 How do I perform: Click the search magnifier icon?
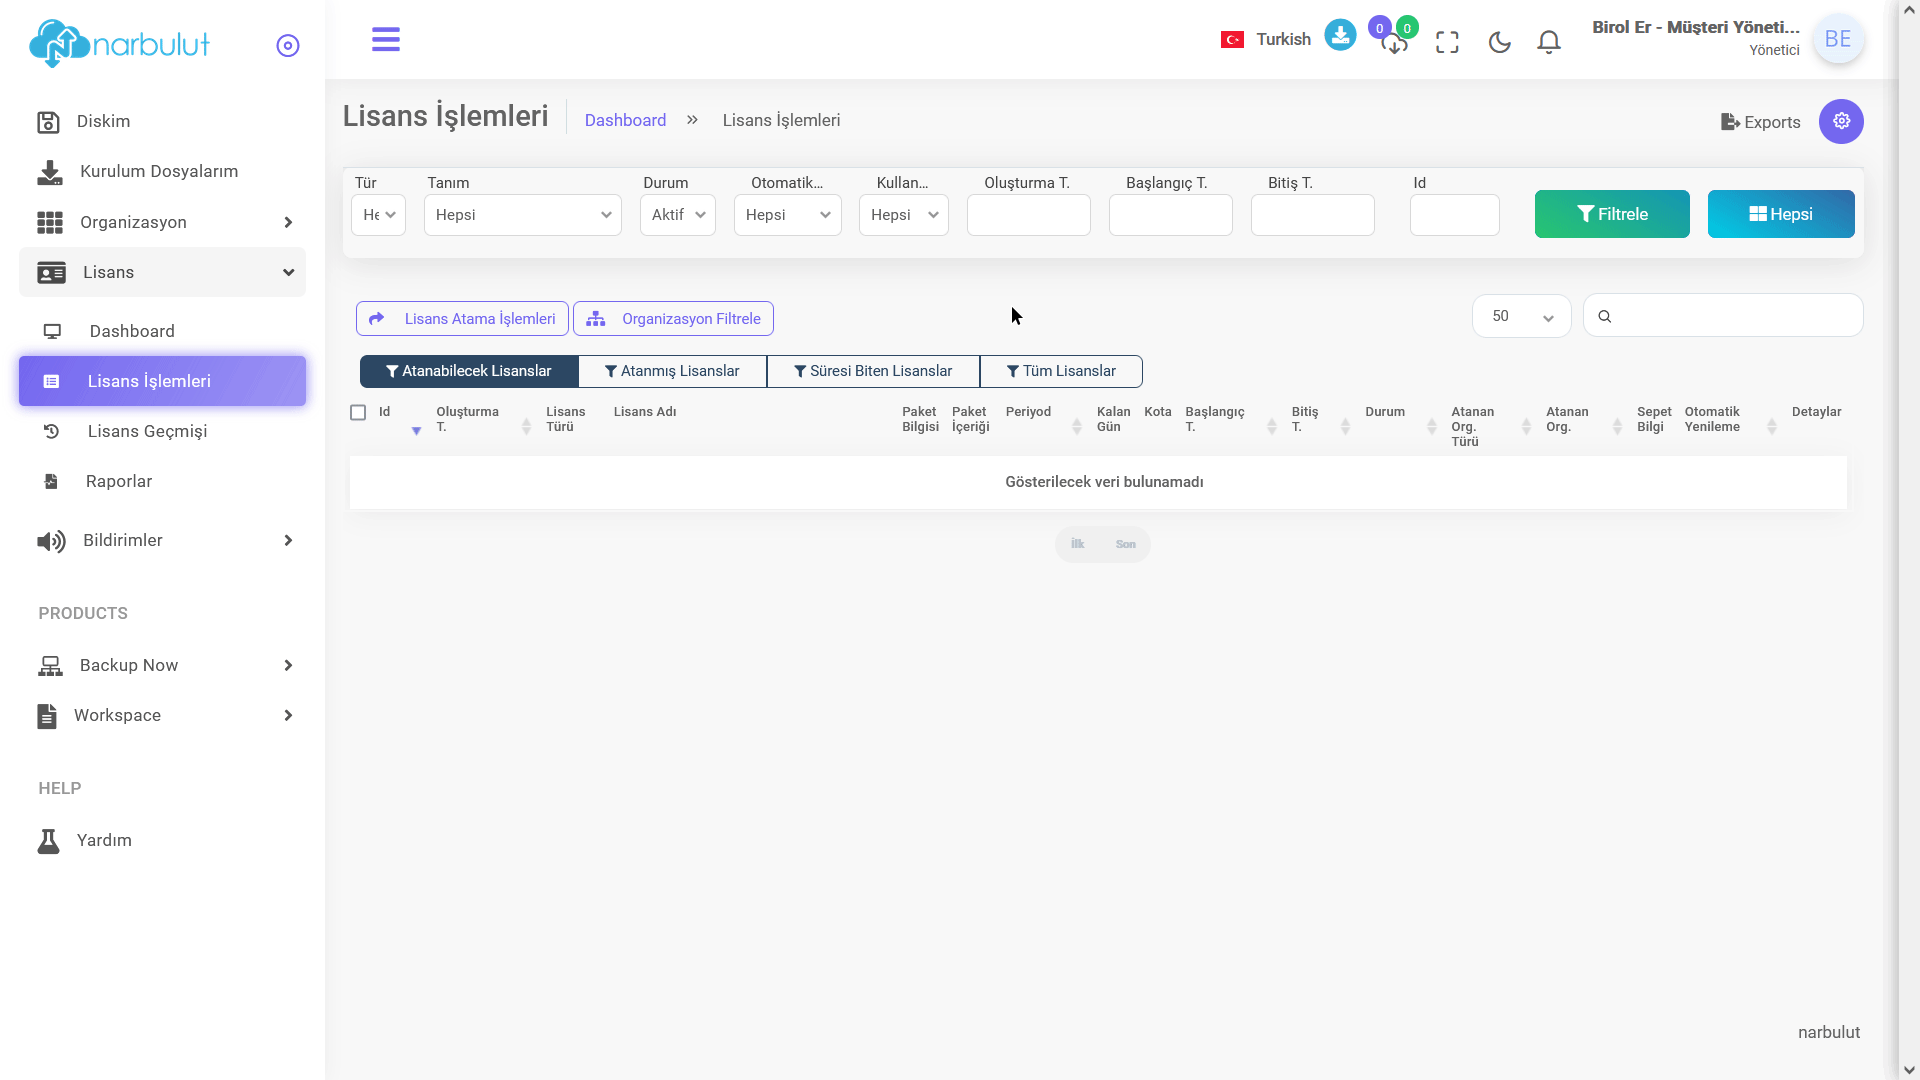[x=1605, y=316]
